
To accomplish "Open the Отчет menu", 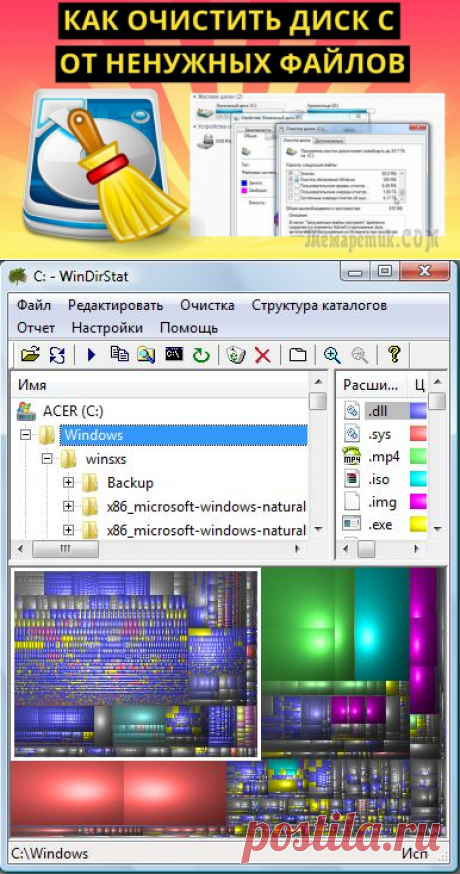I will [36, 328].
